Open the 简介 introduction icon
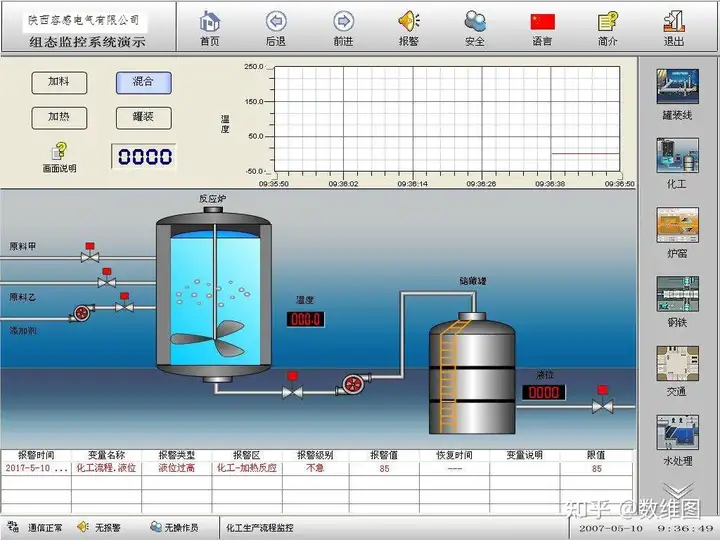This screenshot has width=720, height=540. click(x=608, y=22)
